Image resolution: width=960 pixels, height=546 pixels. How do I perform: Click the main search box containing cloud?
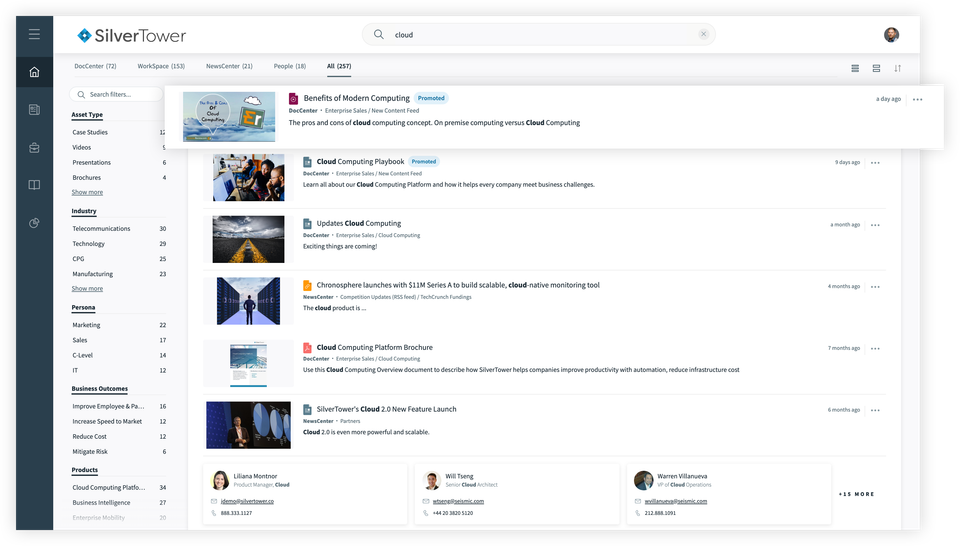pos(539,34)
